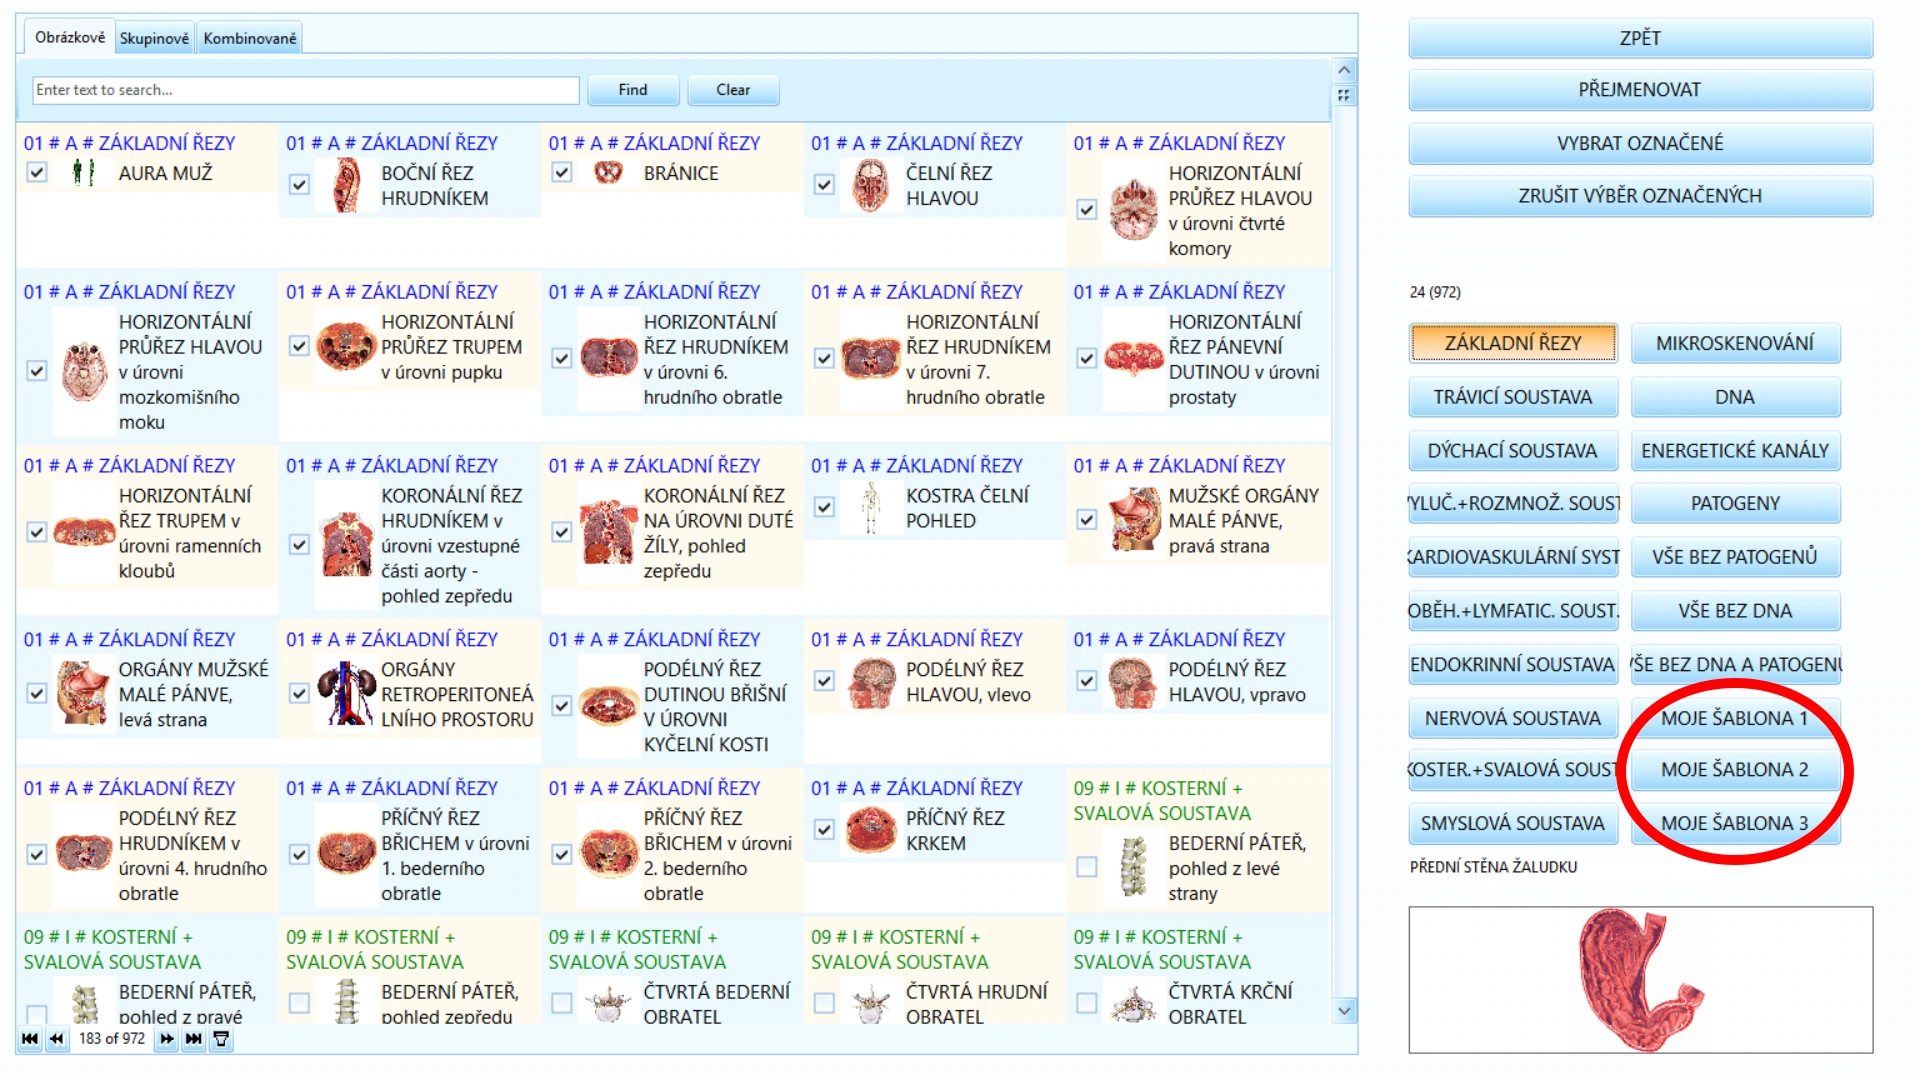Click the PŘEJMENOVAT button
Screen dimensions: 1920x1080
pyautogui.click(x=1640, y=90)
